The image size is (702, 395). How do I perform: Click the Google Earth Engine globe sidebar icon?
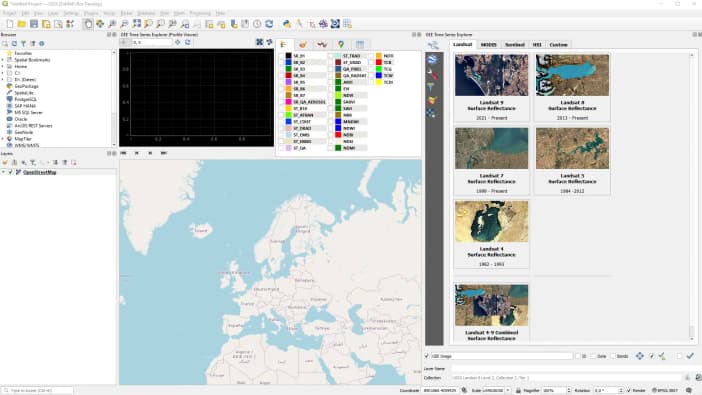click(x=432, y=59)
